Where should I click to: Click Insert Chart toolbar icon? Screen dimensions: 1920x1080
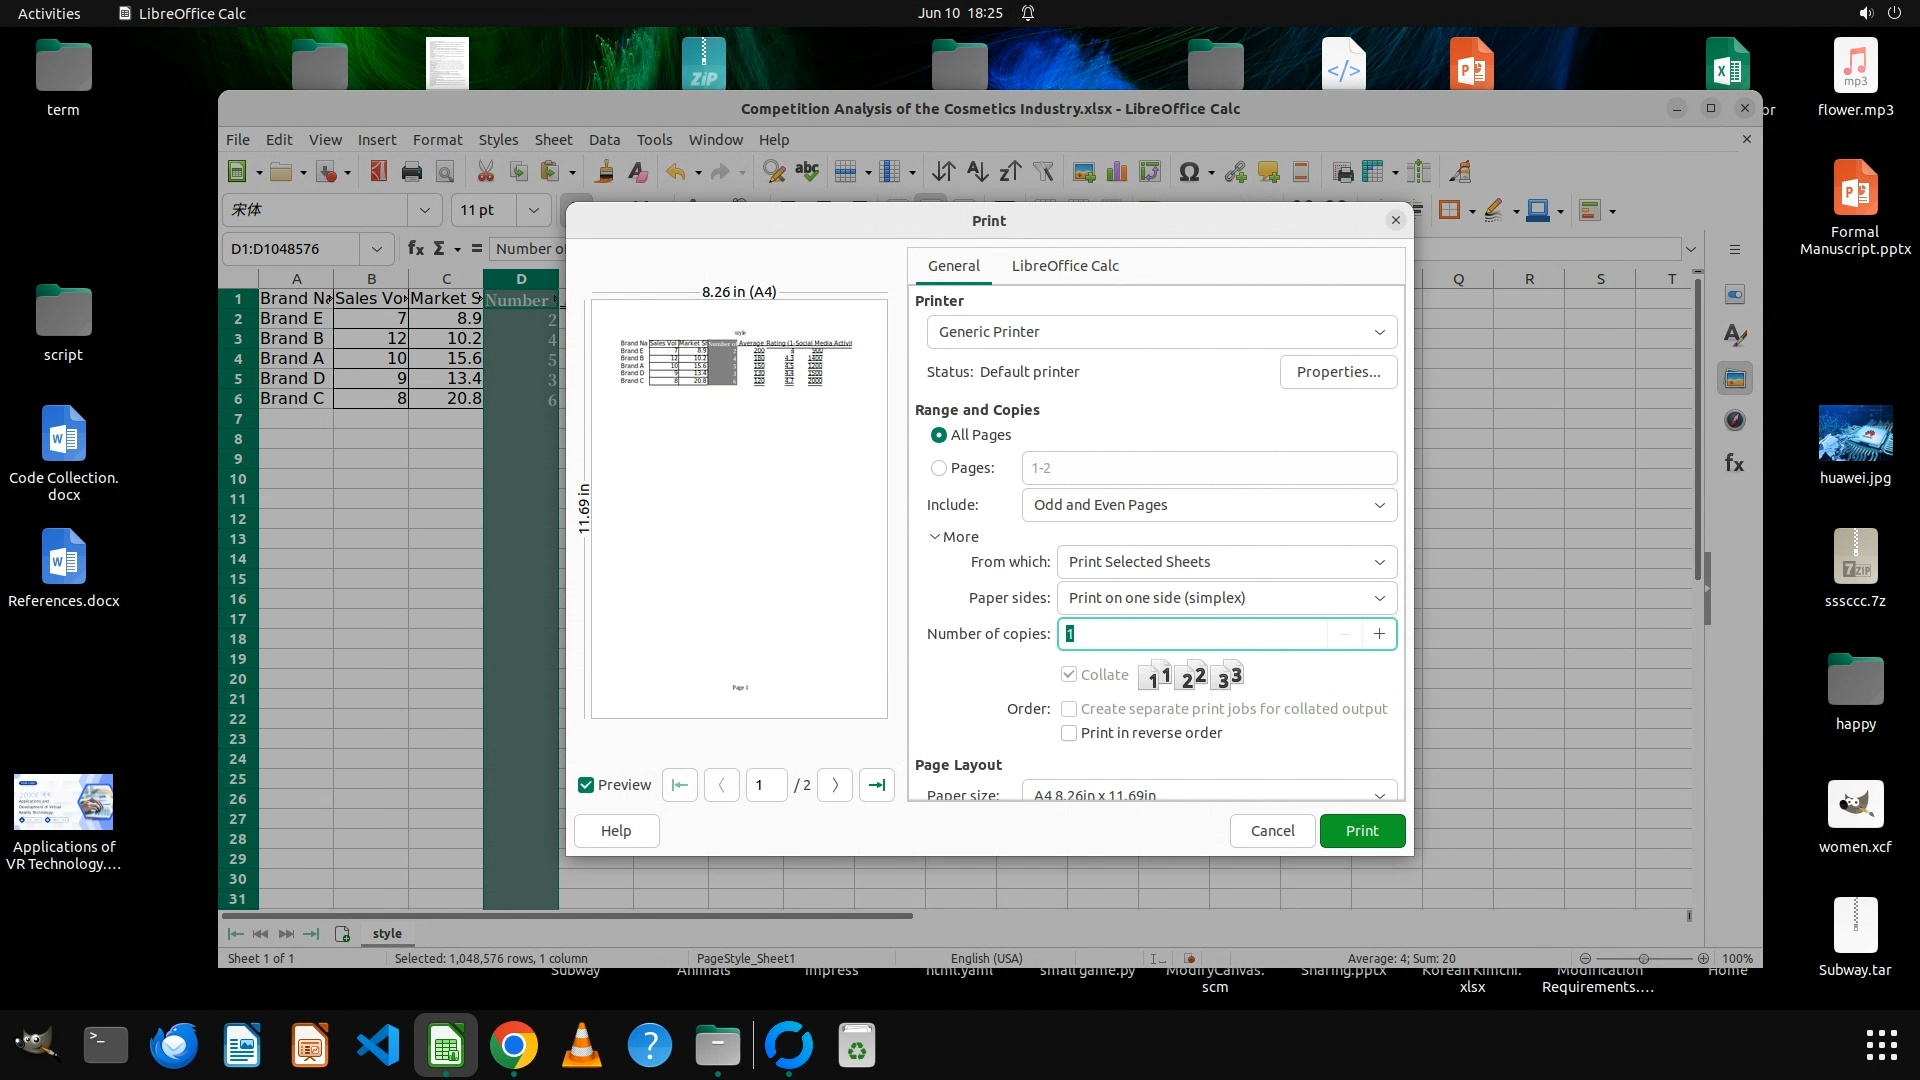coord(1117,172)
